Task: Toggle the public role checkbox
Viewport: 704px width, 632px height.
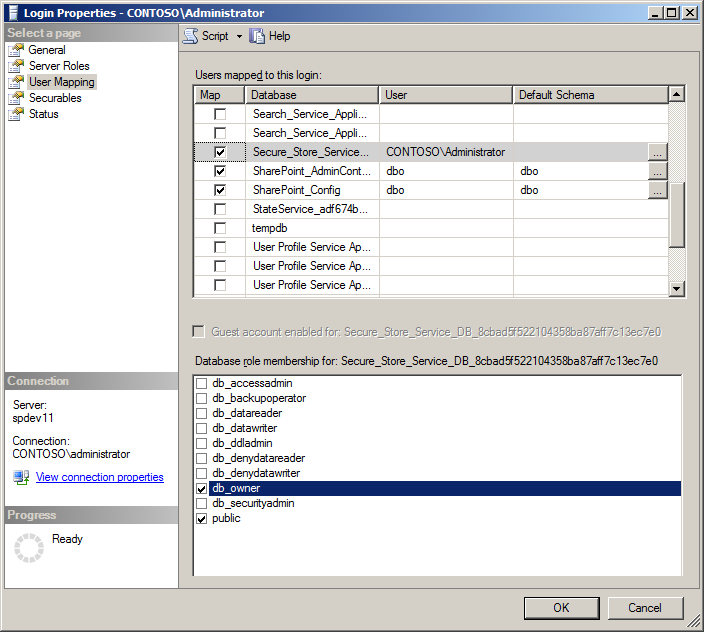Action: (x=202, y=518)
